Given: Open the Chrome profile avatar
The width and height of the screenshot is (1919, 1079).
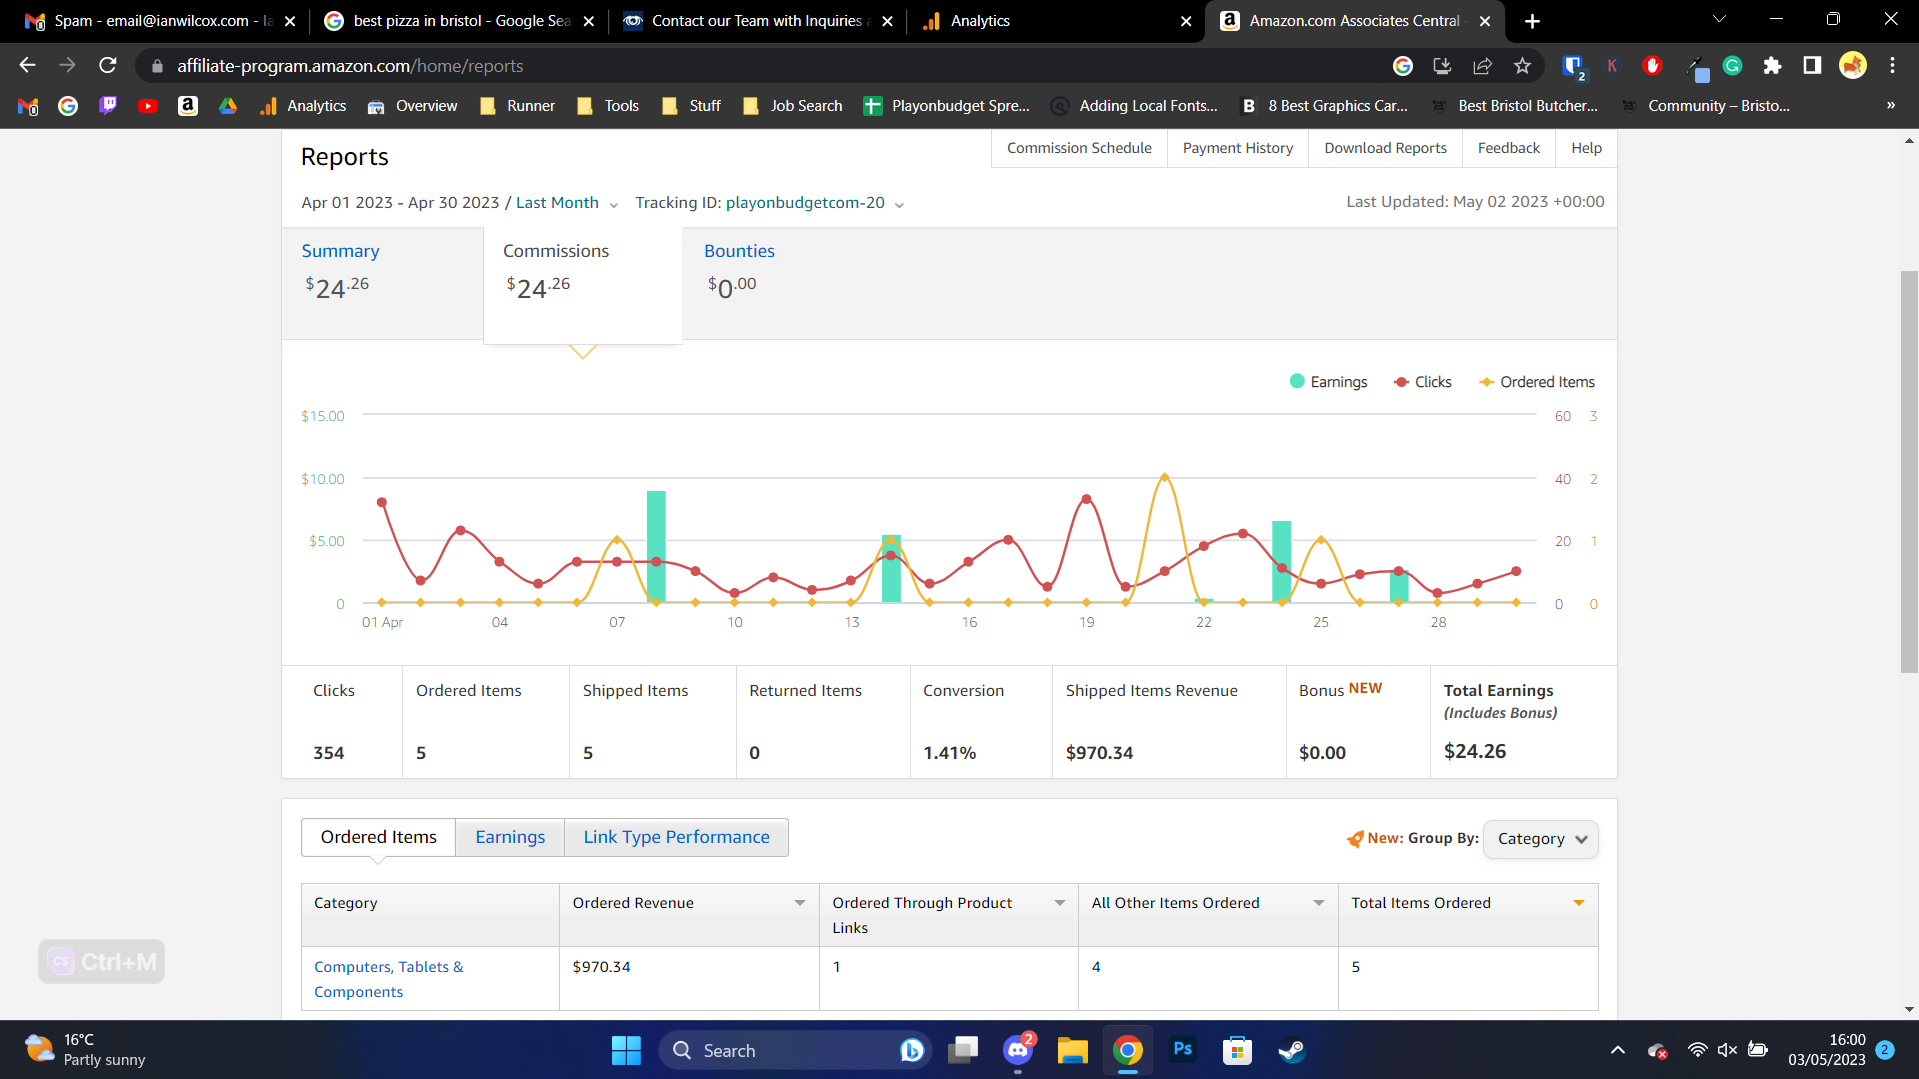Looking at the screenshot, I should click(x=1852, y=66).
